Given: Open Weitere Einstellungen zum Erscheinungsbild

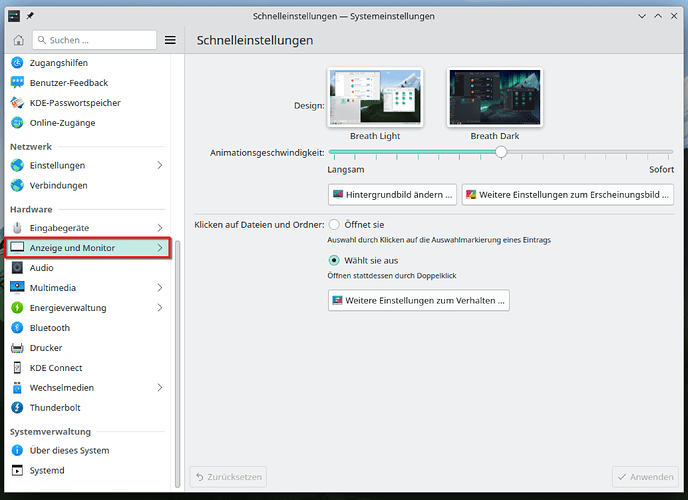Looking at the screenshot, I should 567,195.
